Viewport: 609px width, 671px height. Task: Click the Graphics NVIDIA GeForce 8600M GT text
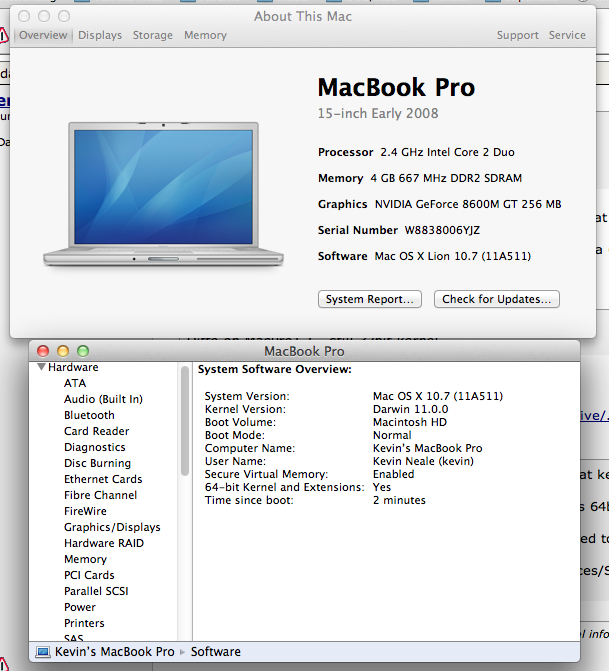[468, 204]
